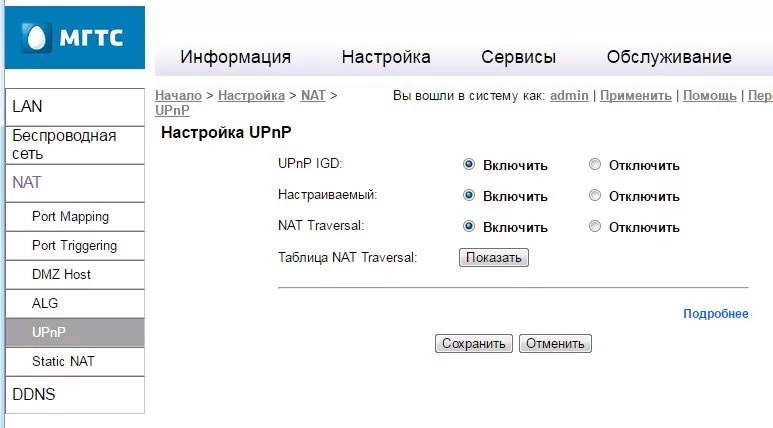Open the Подробнее link

click(x=715, y=314)
